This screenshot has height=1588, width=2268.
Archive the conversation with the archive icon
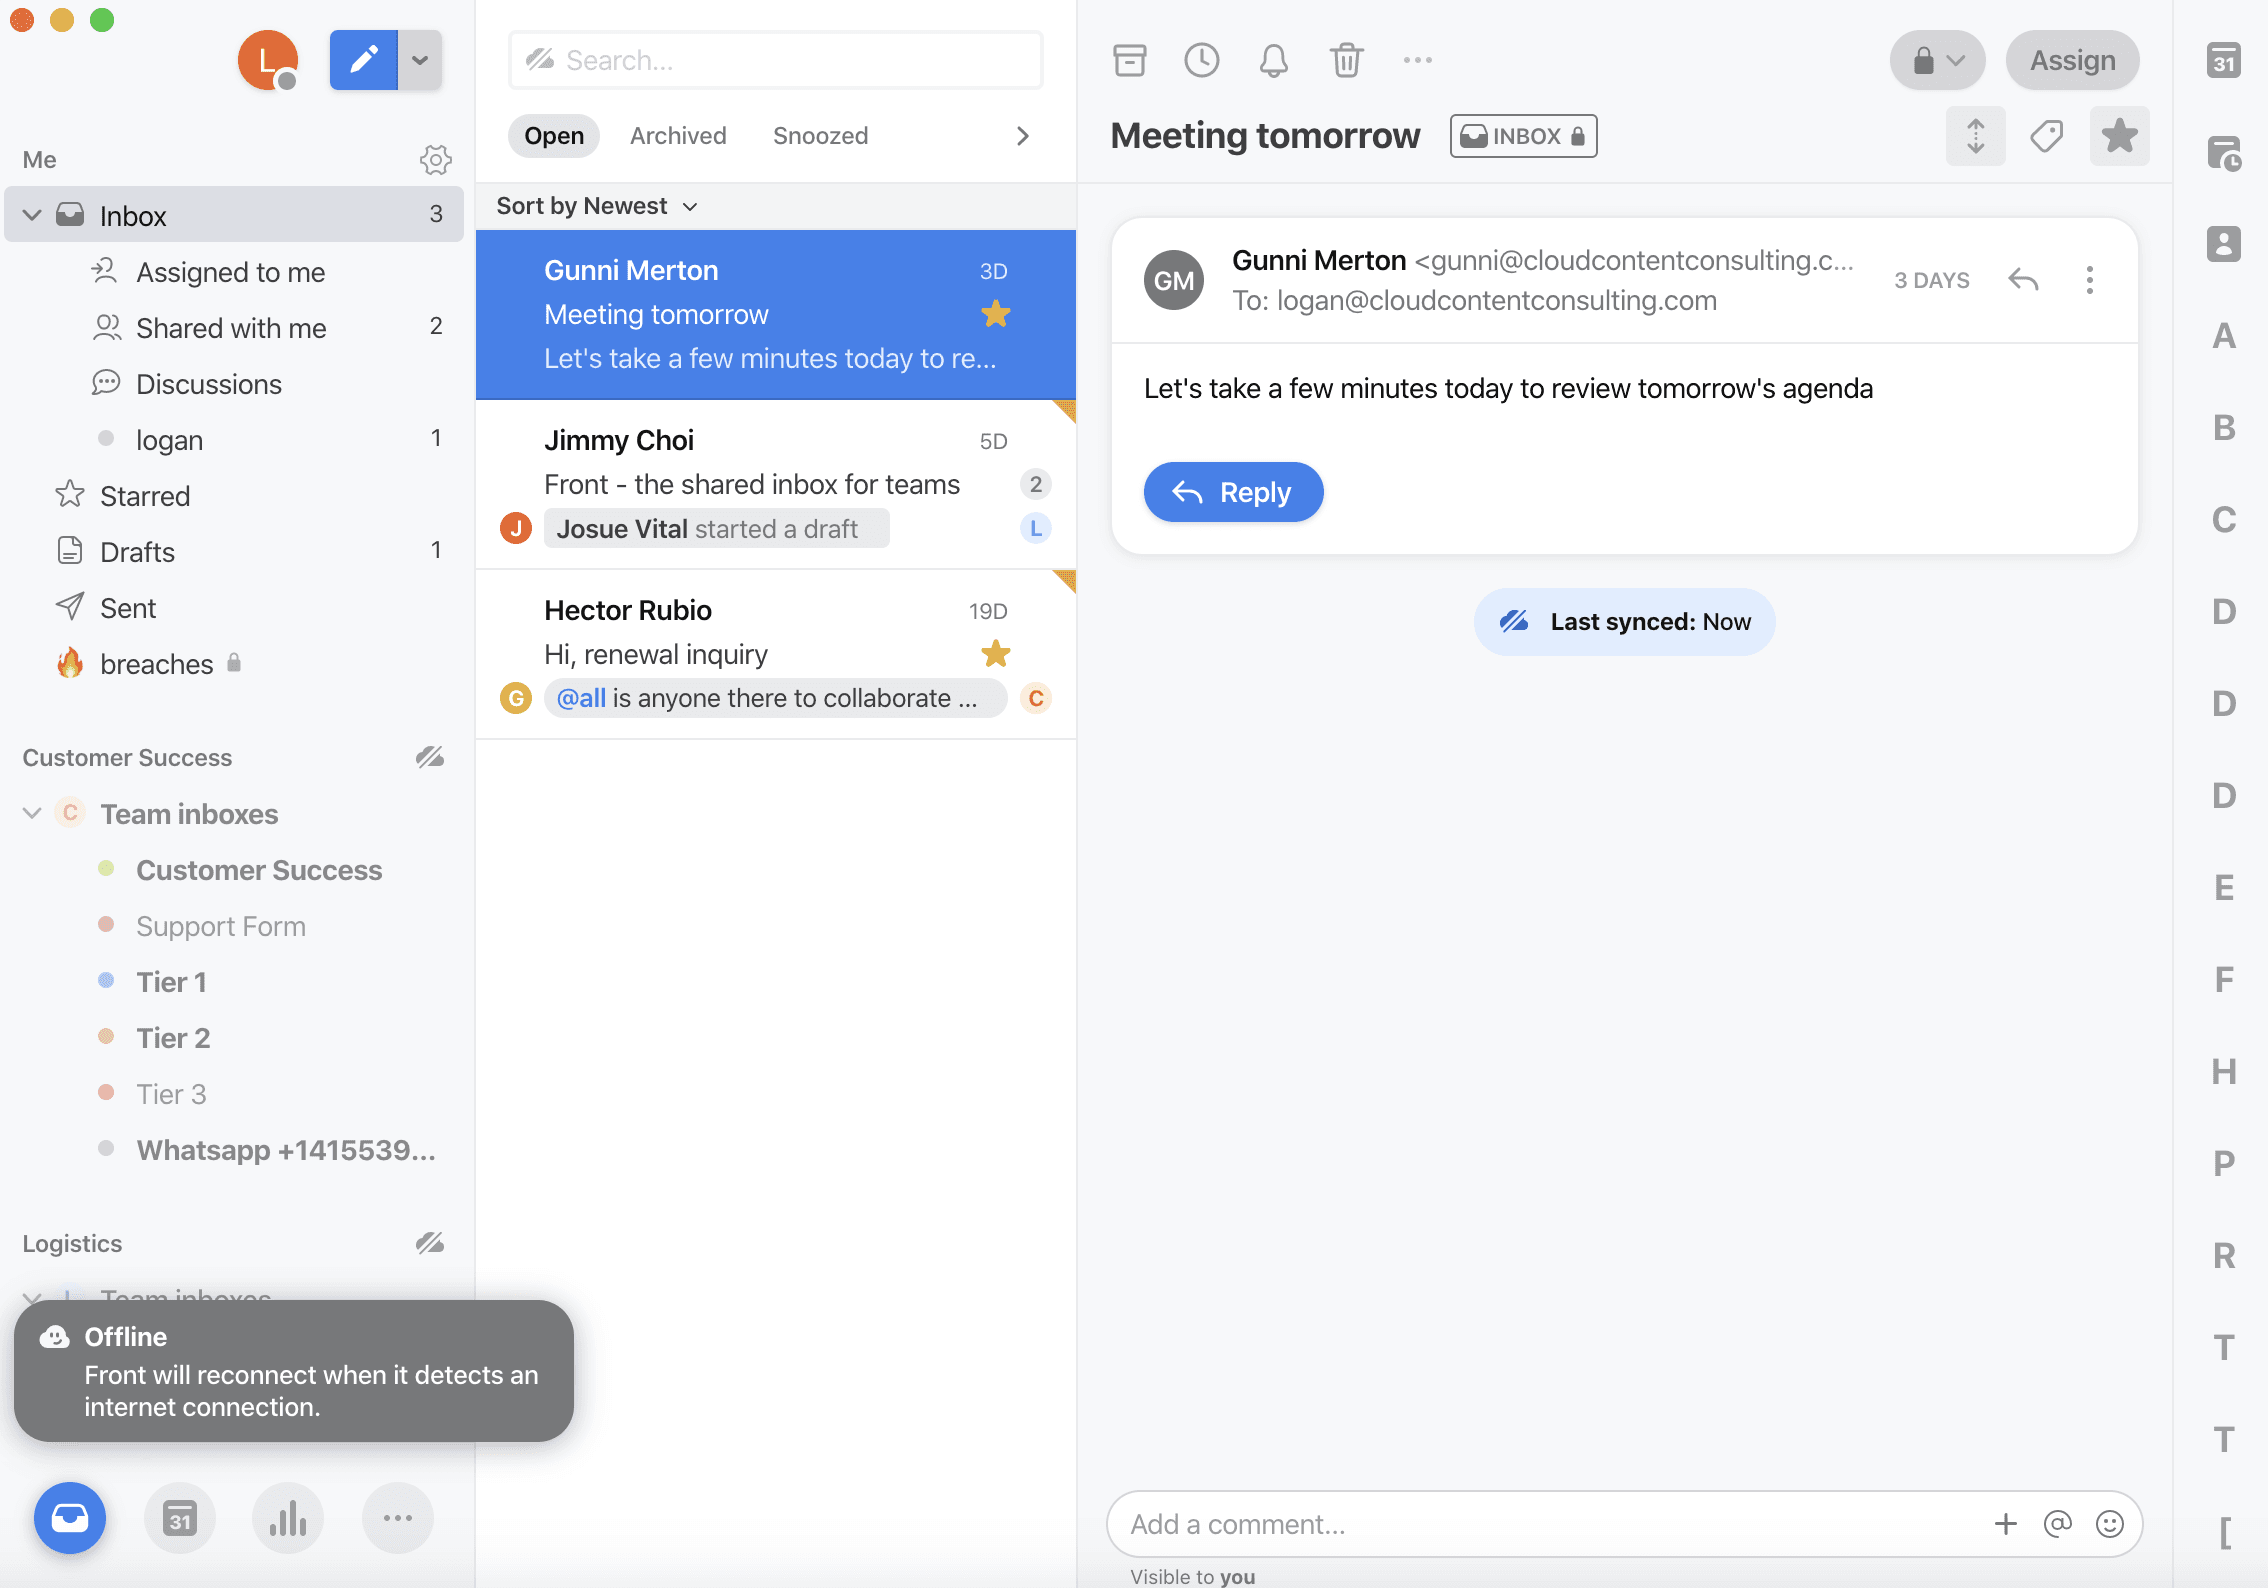[1129, 60]
